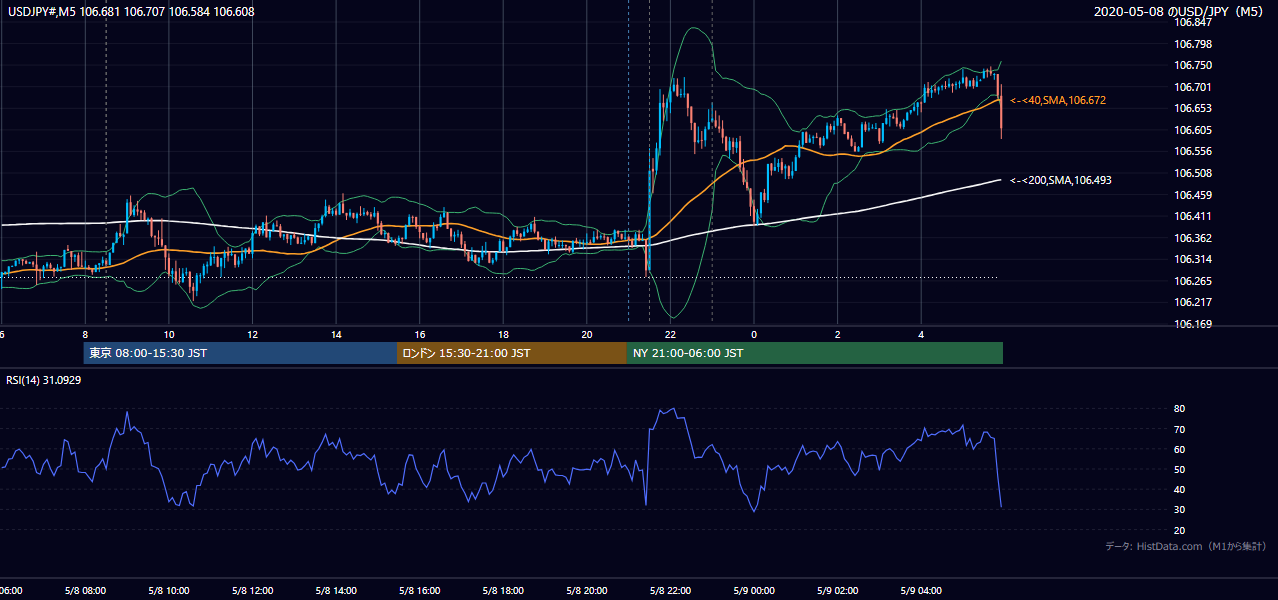
Task: Click the RSI 30 level label
Action: [1180, 509]
